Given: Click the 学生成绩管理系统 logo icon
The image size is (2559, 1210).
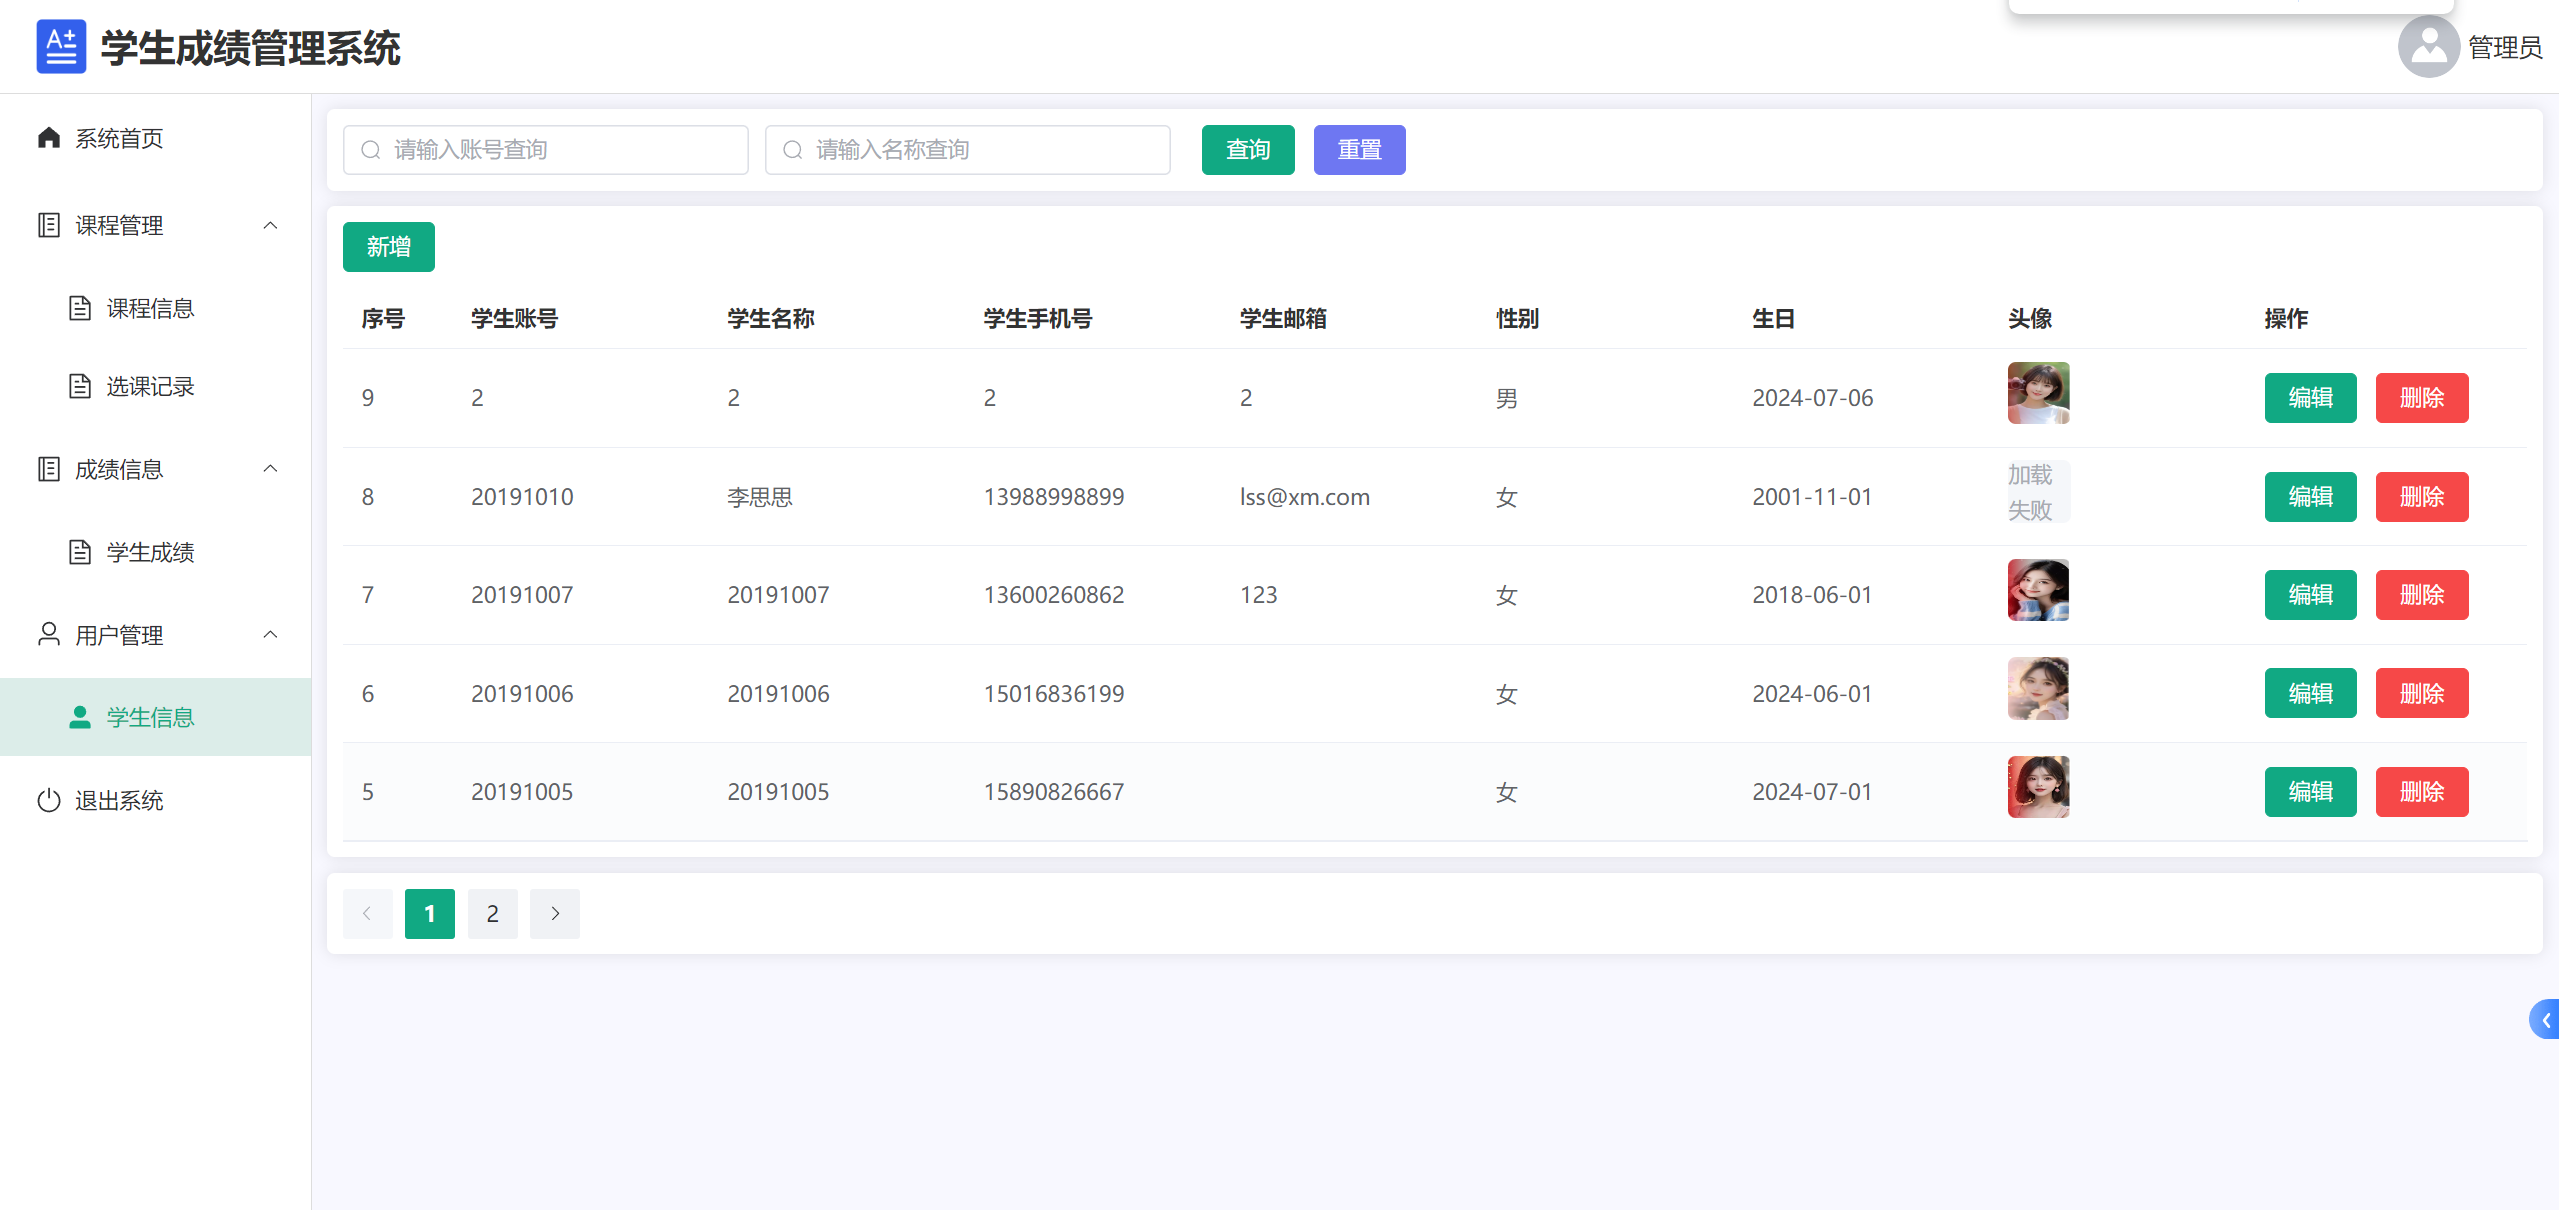Looking at the screenshot, I should [x=61, y=46].
